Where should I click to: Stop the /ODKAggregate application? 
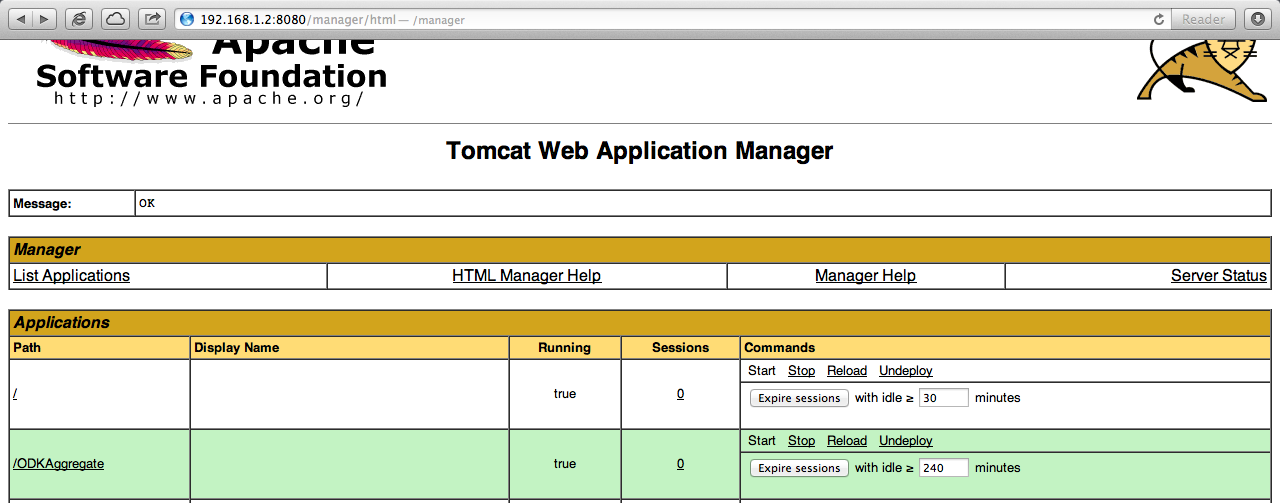pyautogui.click(x=801, y=440)
